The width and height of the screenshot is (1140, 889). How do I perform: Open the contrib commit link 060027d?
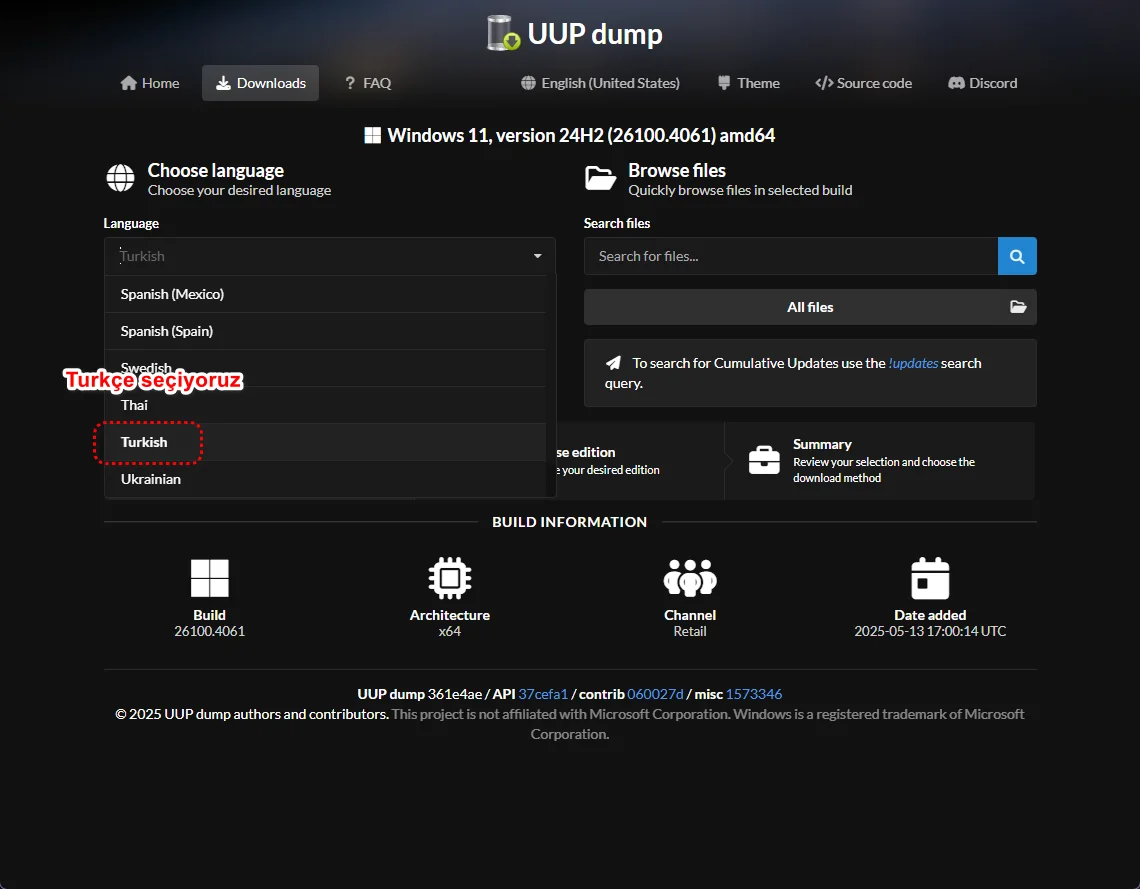tap(655, 694)
